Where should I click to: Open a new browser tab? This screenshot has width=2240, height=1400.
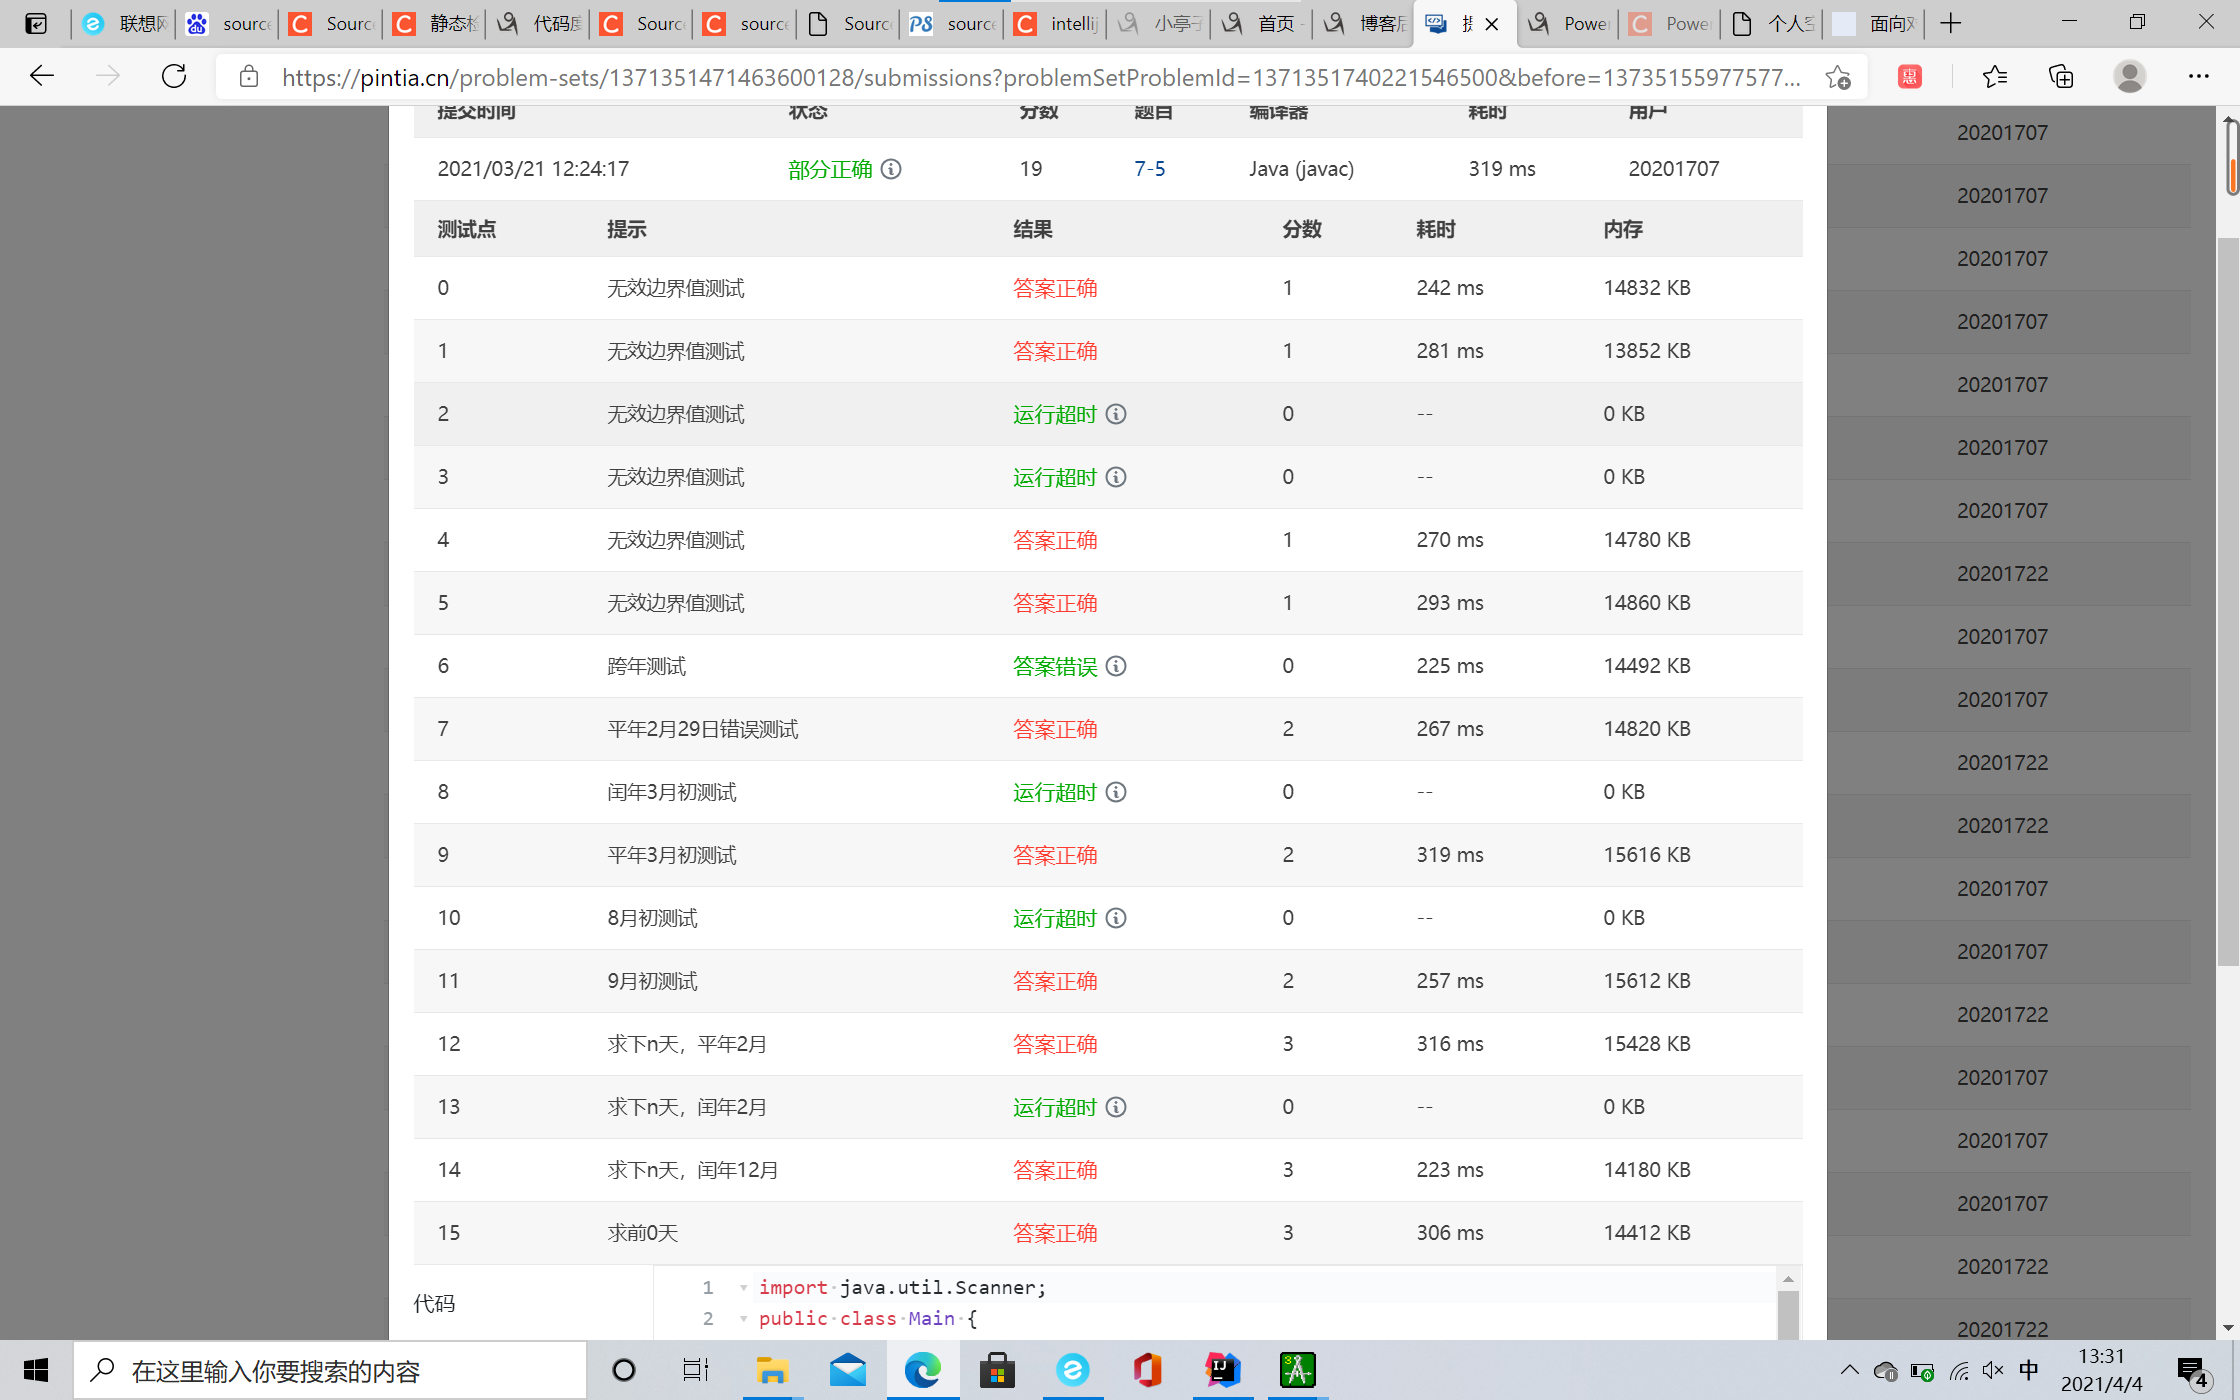[x=1950, y=23]
